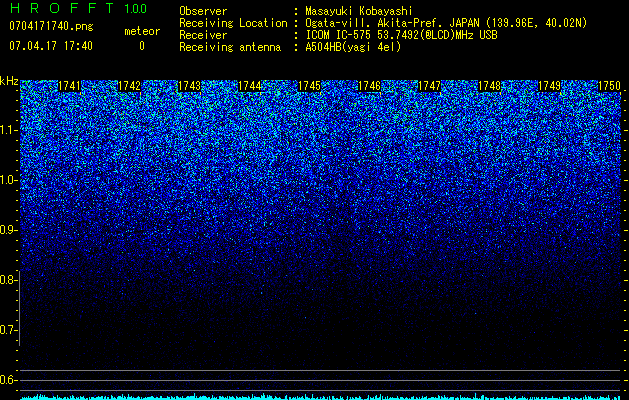629x400 pixels.
Task: Click the Receiving antenna field label
Action: click(x=230, y=47)
